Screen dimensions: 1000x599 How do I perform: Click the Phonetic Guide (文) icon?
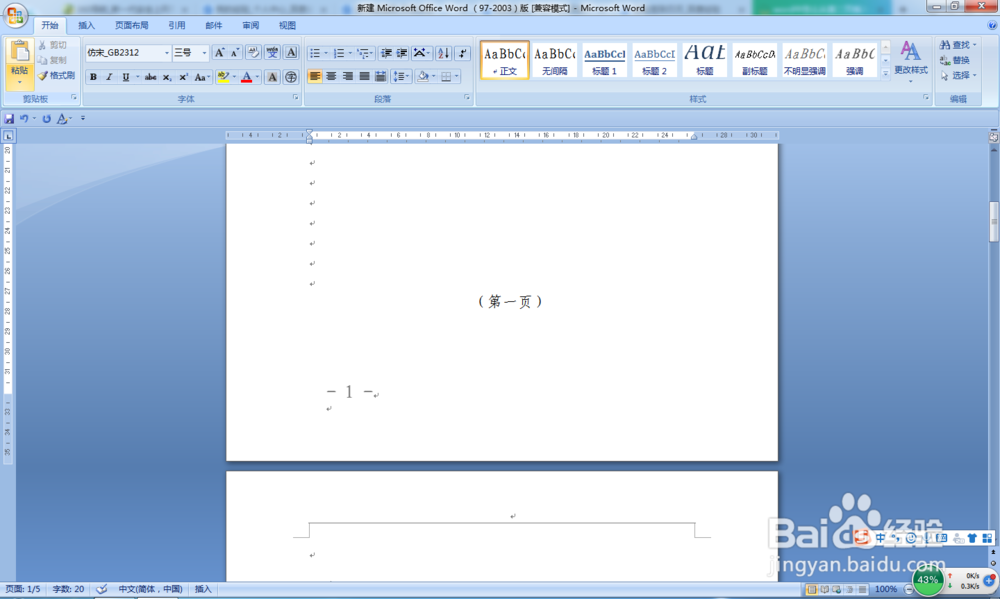coord(272,53)
